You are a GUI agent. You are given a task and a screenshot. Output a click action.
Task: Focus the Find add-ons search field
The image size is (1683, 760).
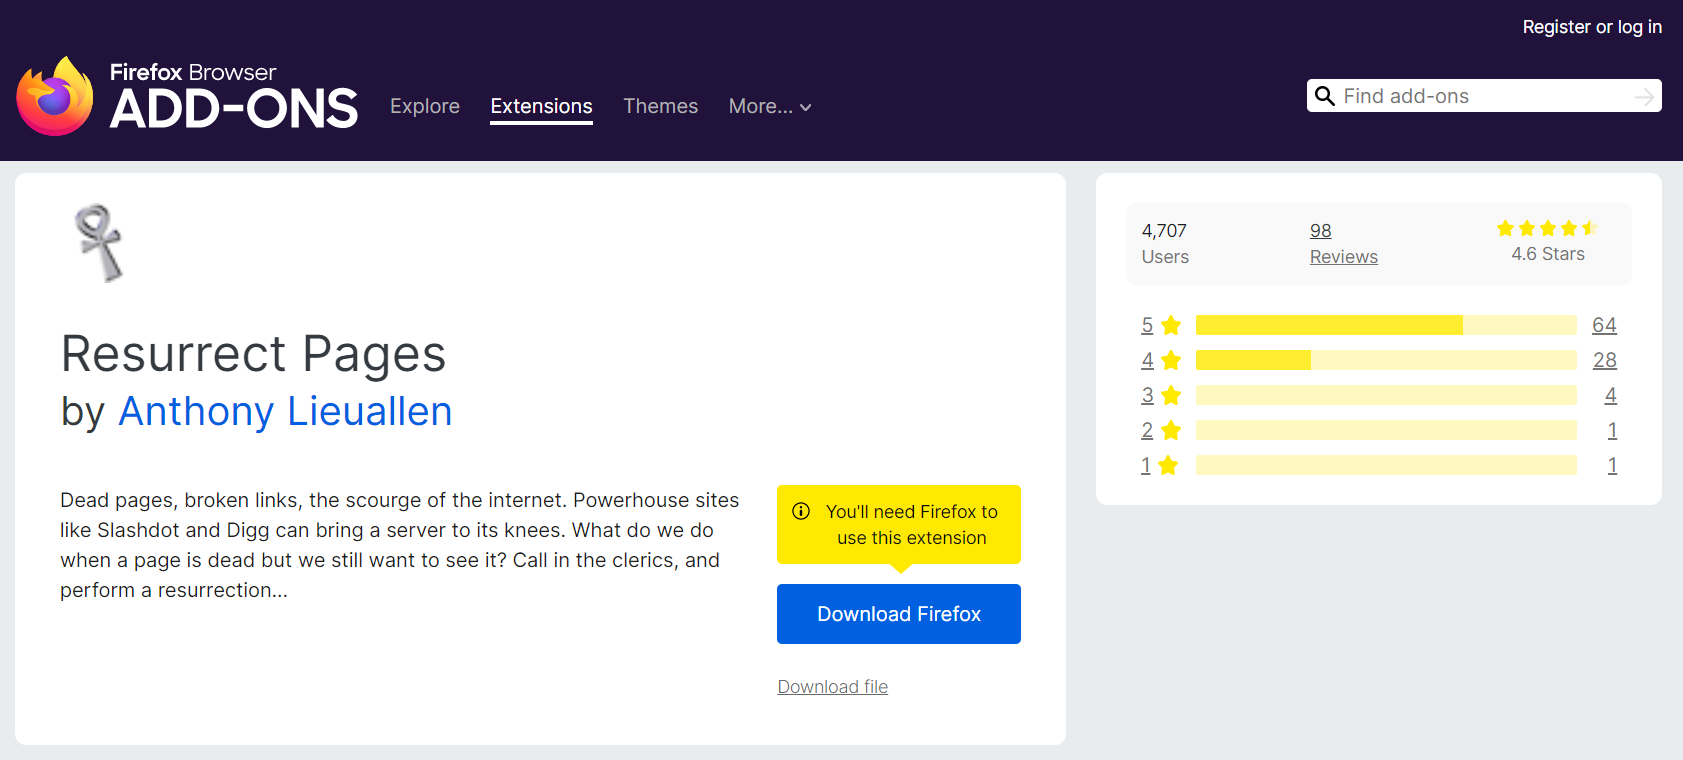coord(1484,96)
